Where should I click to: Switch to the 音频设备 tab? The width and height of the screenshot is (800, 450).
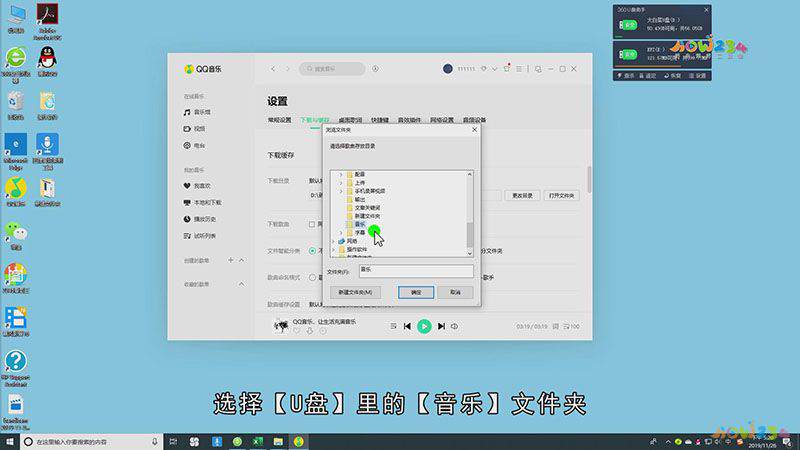pyautogui.click(x=474, y=120)
